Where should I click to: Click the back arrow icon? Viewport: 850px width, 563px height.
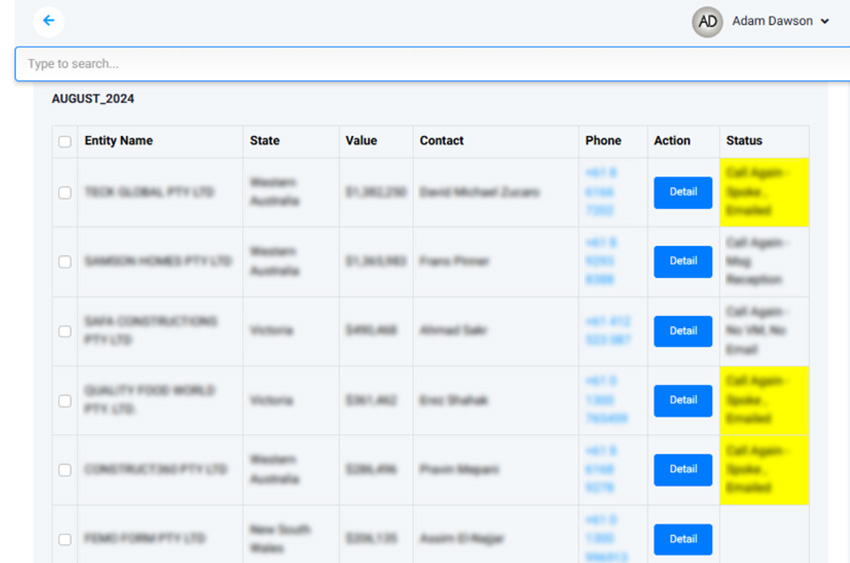point(48,21)
